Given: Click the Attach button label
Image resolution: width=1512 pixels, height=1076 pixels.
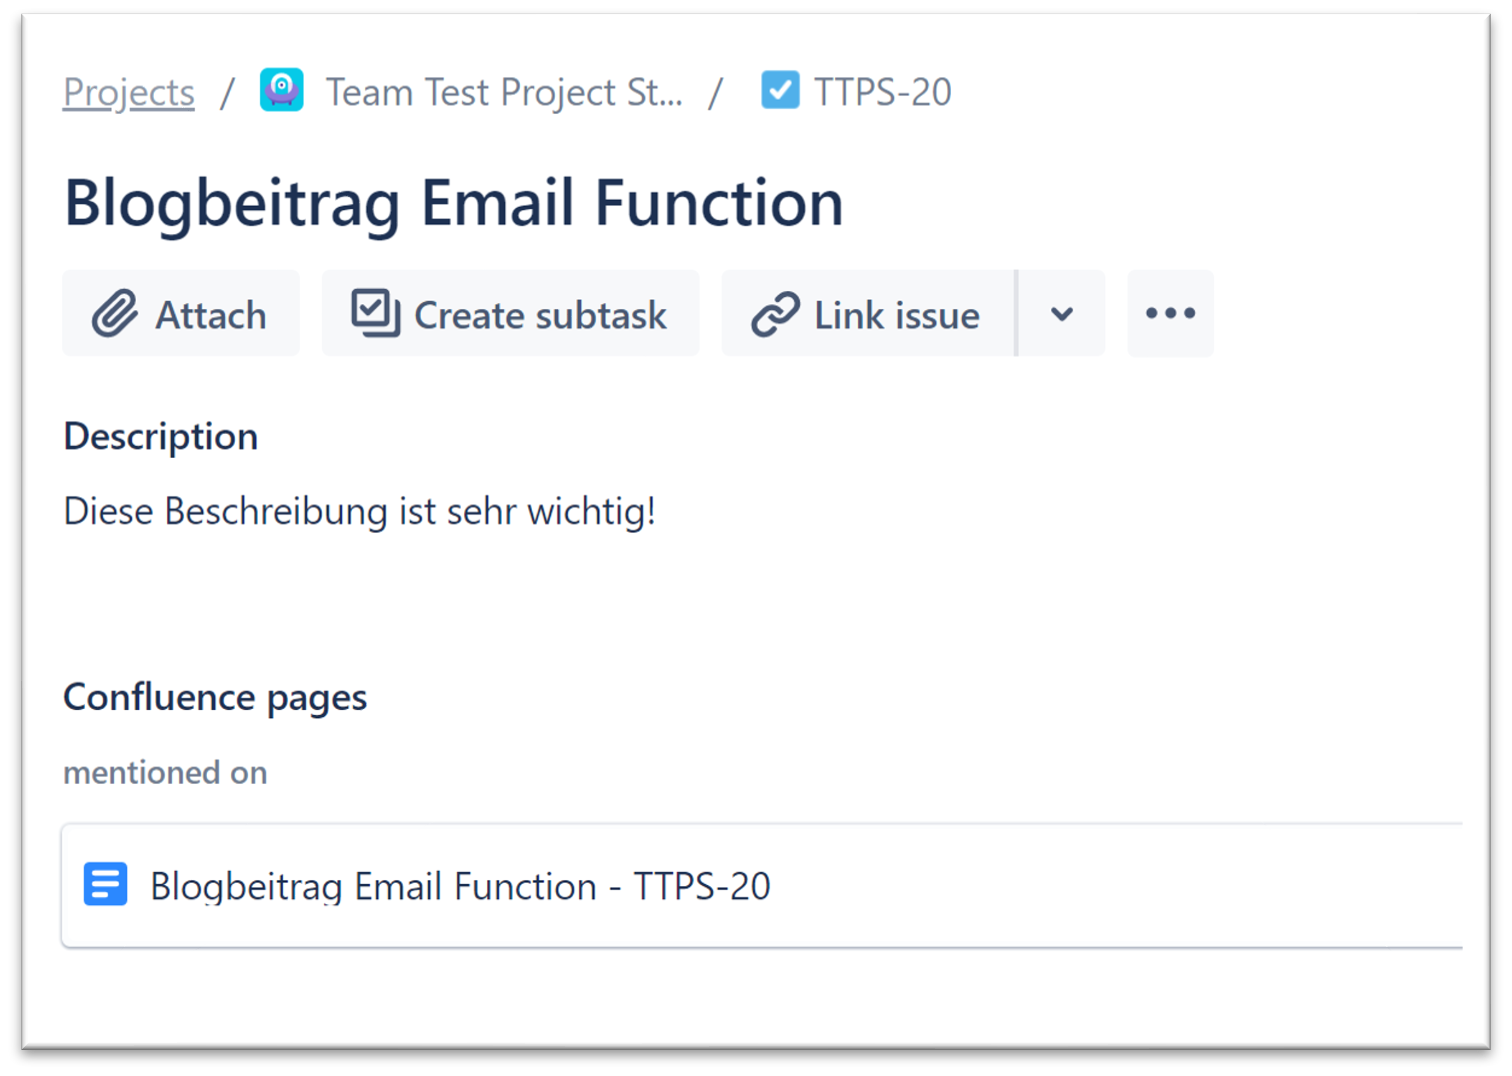Looking at the screenshot, I should [x=210, y=315].
